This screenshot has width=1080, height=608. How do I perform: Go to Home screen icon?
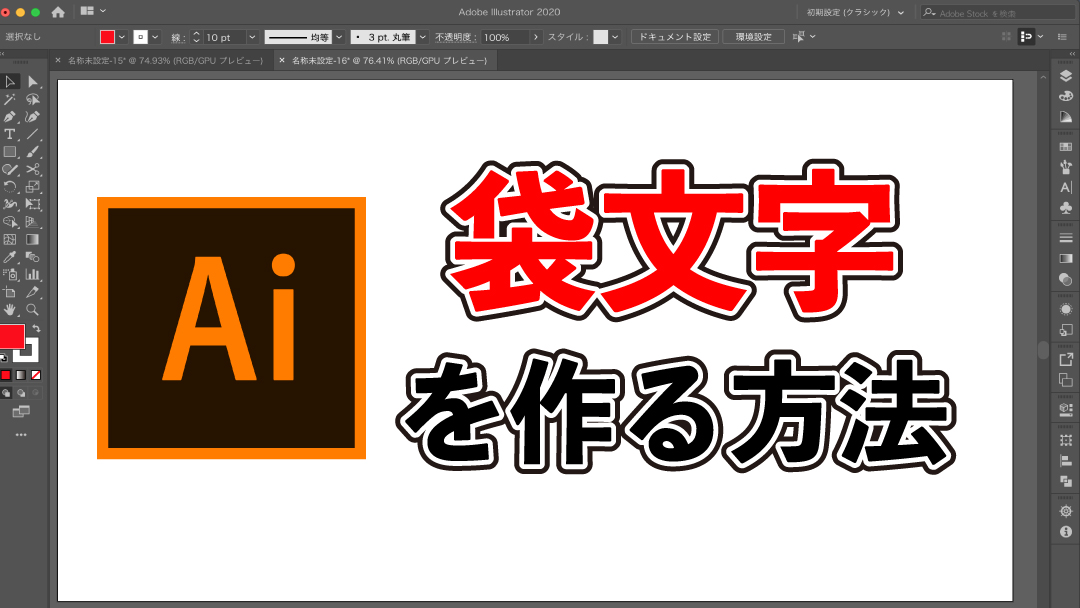(x=58, y=12)
